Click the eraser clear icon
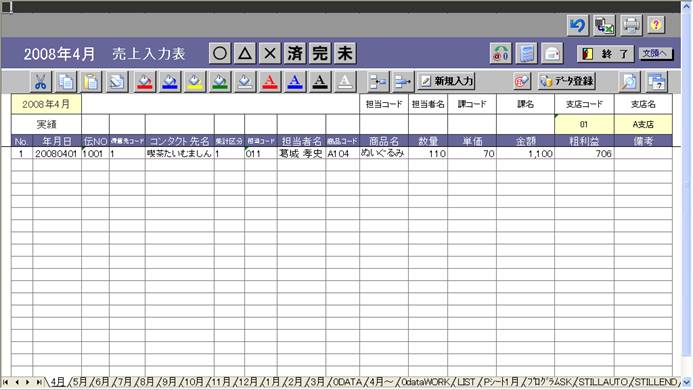The height and width of the screenshot is (390, 693). coord(117,82)
